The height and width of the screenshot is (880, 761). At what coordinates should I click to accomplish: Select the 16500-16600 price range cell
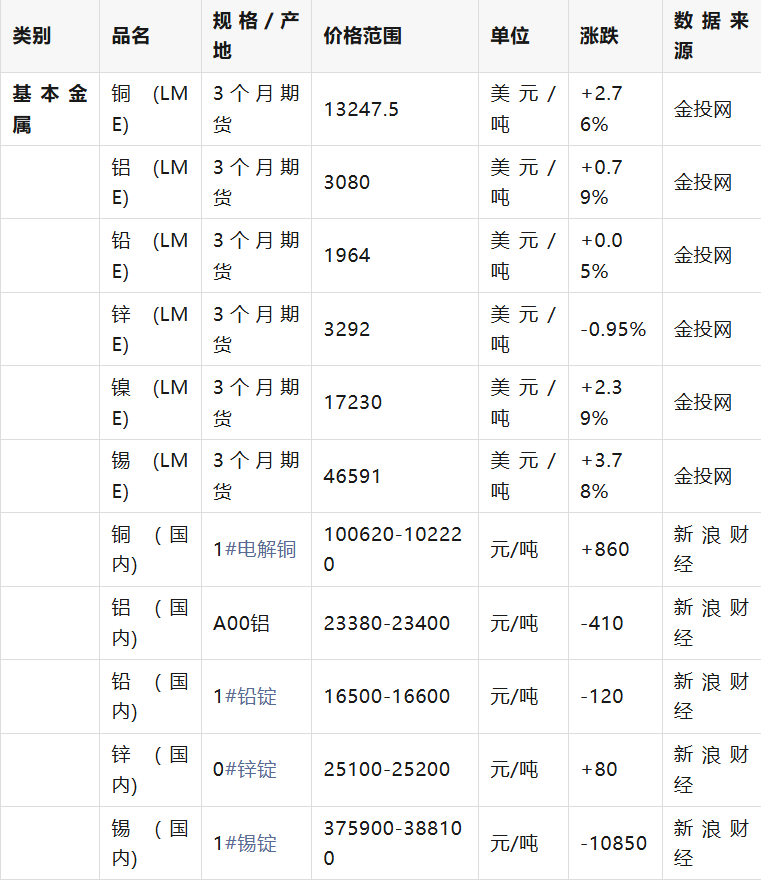pyautogui.click(x=386, y=696)
